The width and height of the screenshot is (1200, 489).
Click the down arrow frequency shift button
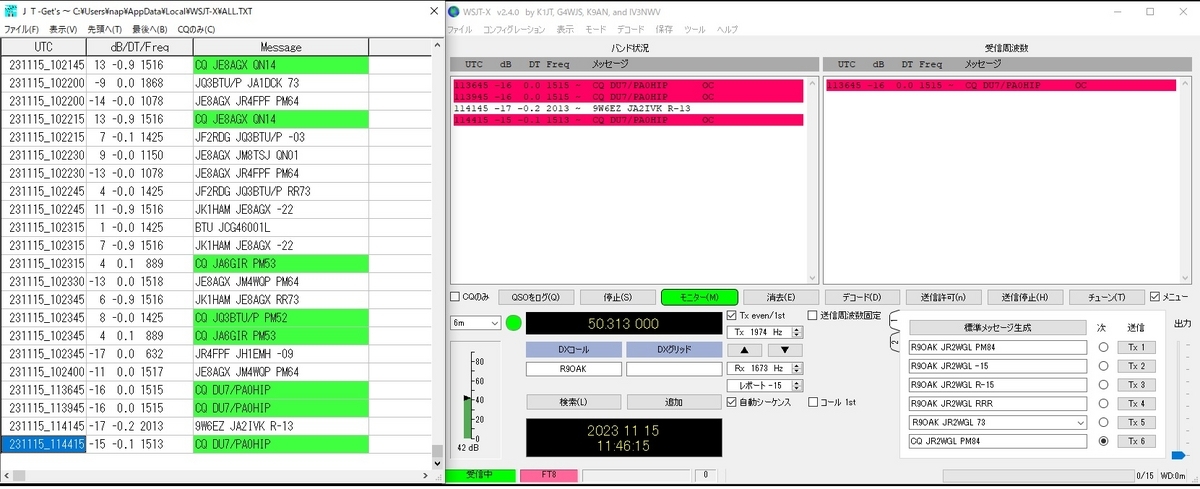[785, 350]
